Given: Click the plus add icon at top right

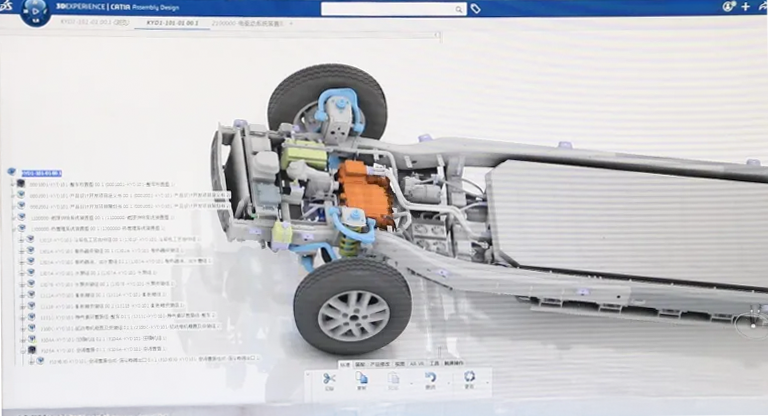Looking at the screenshot, I should click(745, 7).
